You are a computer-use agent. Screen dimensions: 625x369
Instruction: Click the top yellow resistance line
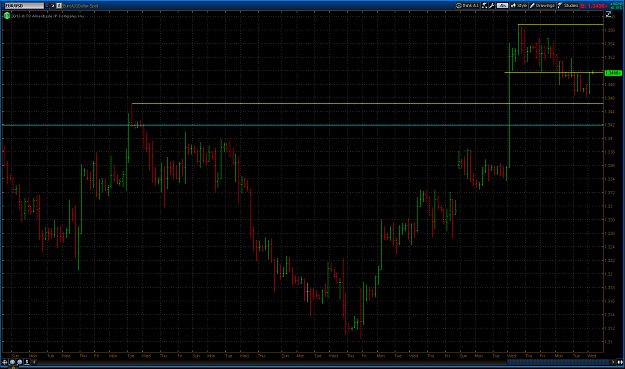561,25
